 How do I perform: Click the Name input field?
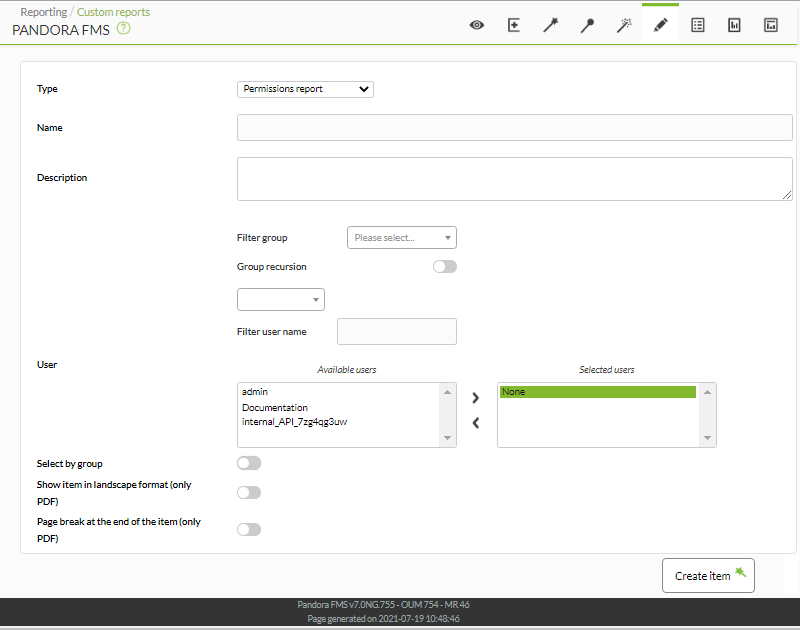click(x=514, y=128)
